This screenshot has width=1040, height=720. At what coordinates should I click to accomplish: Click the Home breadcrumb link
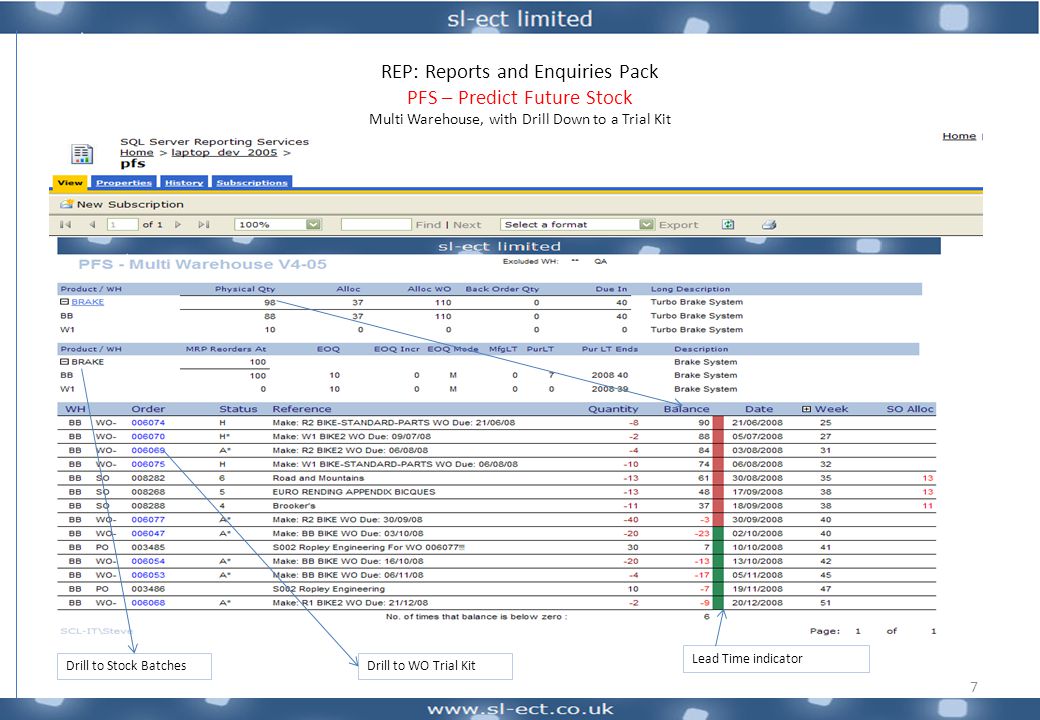(137, 152)
